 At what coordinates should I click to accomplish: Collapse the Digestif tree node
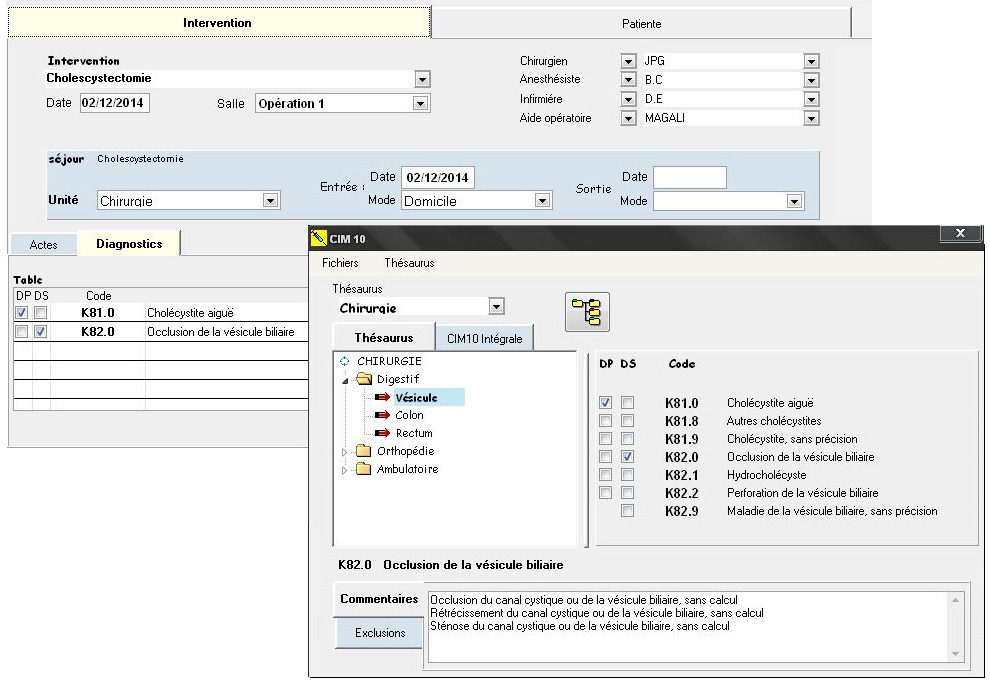point(345,381)
